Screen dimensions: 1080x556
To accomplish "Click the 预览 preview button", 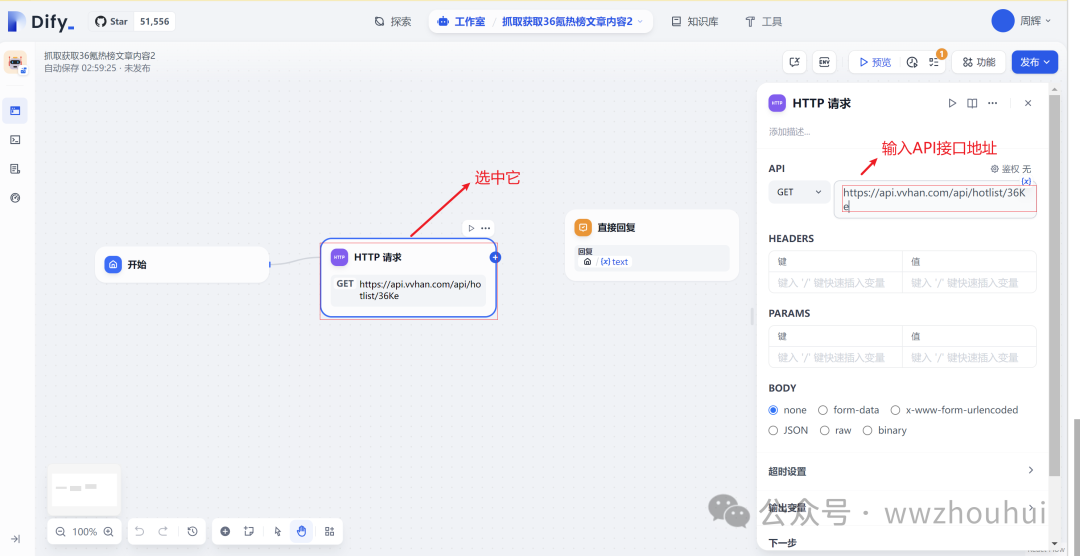I will pyautogui.click(x=874, y=62).
